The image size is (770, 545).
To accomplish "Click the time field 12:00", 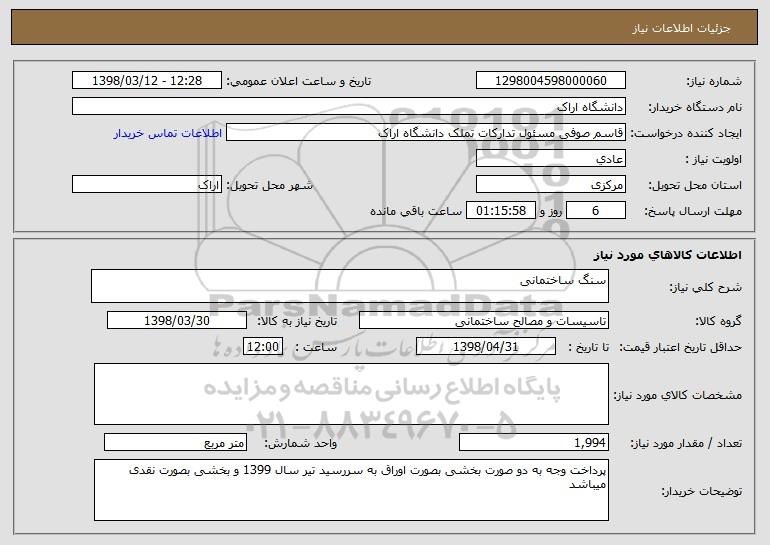I will point(263,346).
